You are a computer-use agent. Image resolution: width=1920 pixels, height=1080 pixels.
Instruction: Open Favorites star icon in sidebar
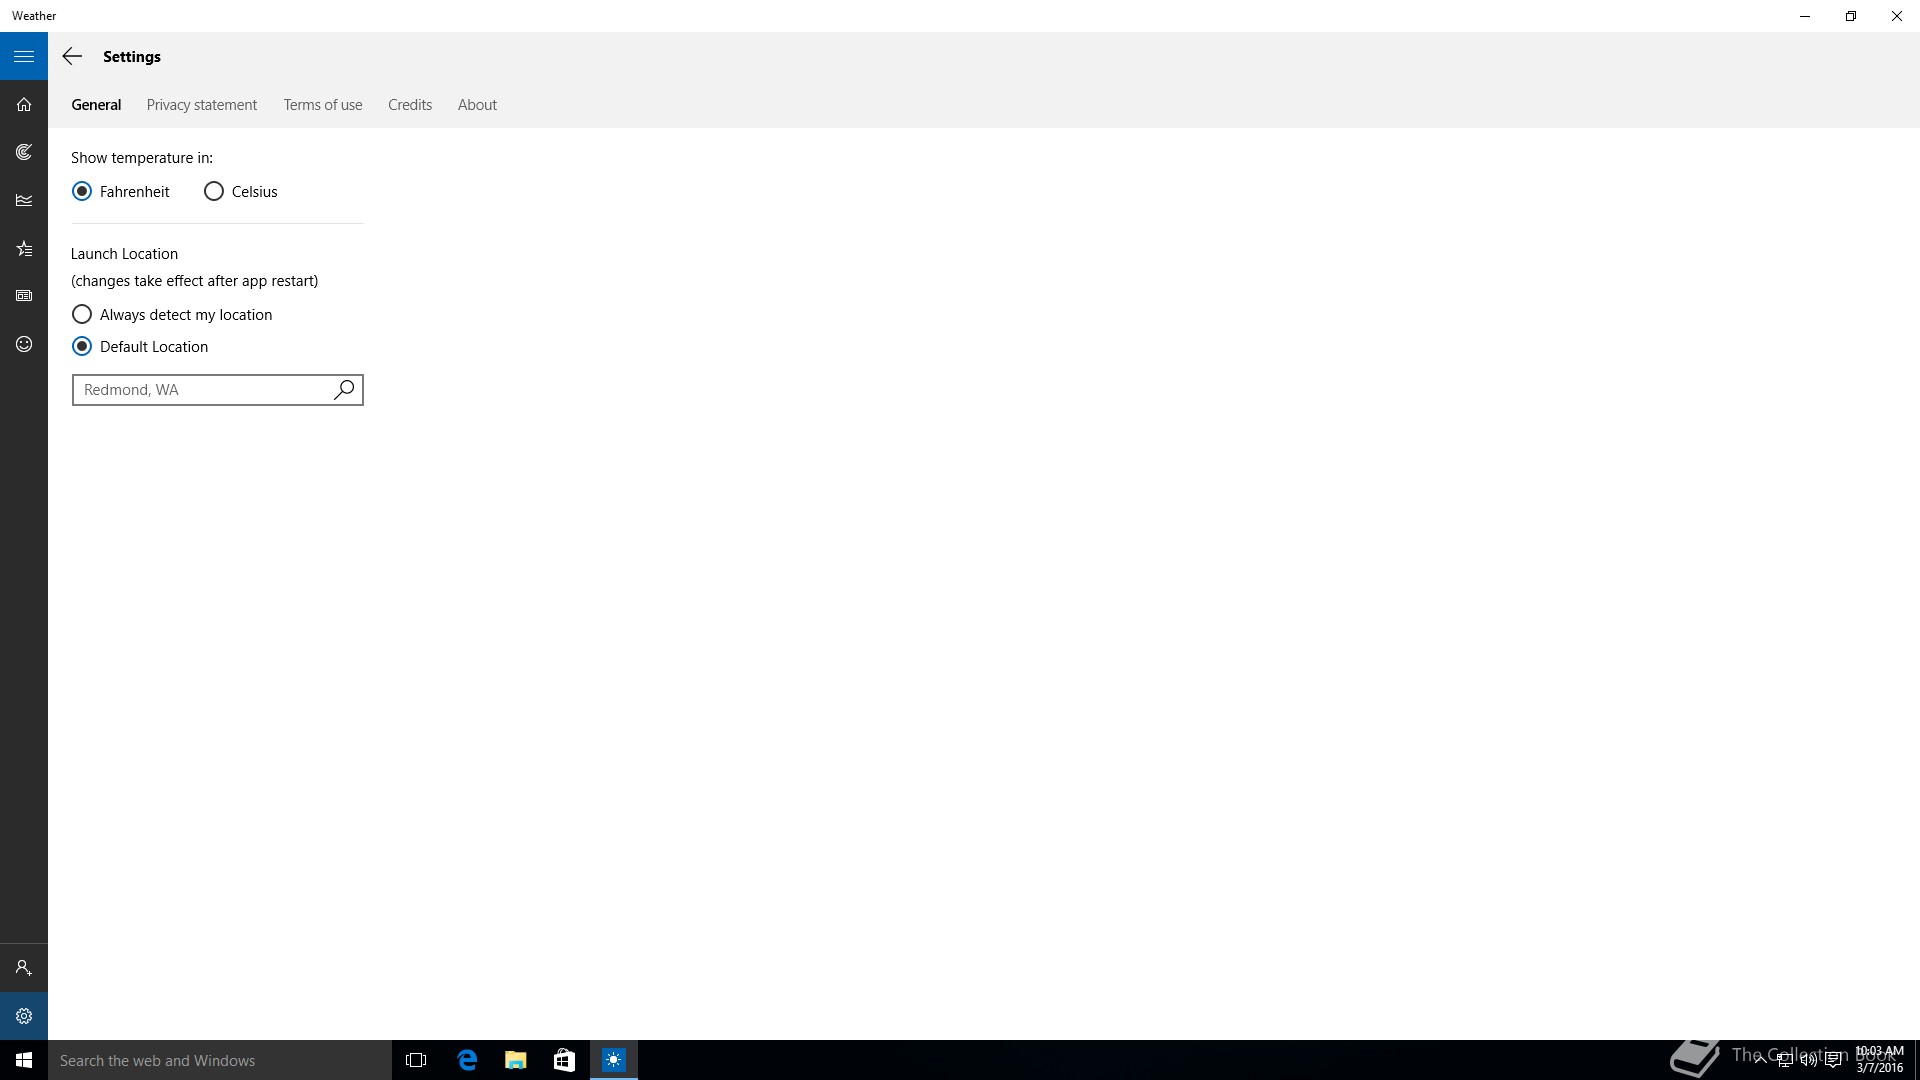click(24, 248)
